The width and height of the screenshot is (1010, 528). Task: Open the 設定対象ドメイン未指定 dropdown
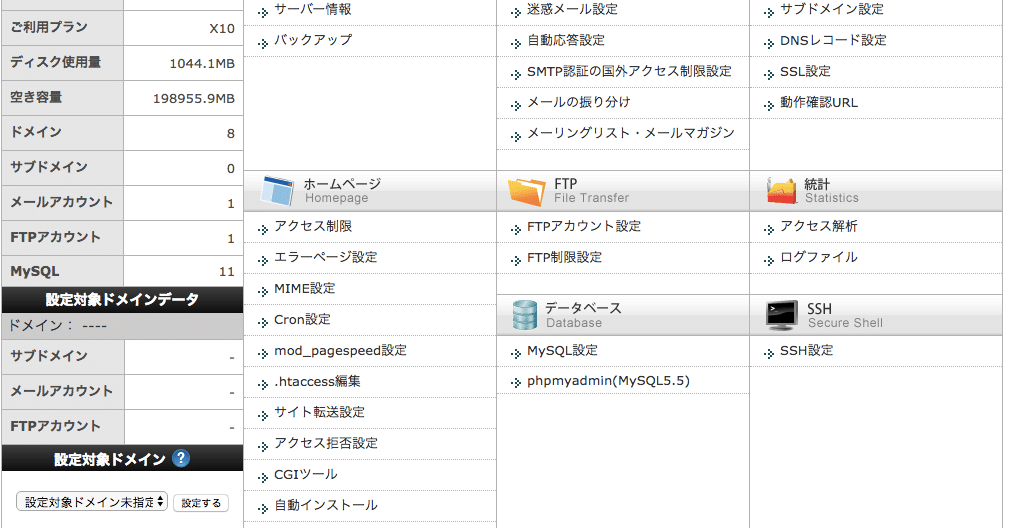(x=91, y=502)
